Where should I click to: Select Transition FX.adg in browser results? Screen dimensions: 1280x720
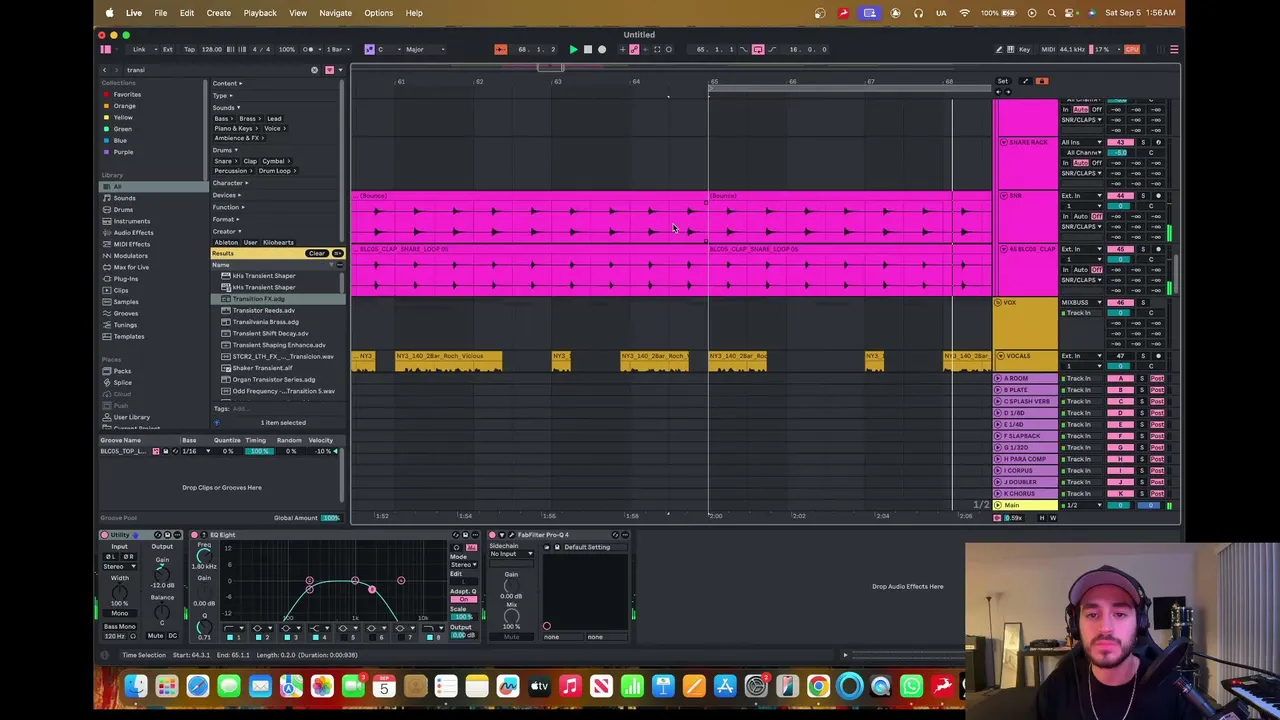click(x=259, y=299)
